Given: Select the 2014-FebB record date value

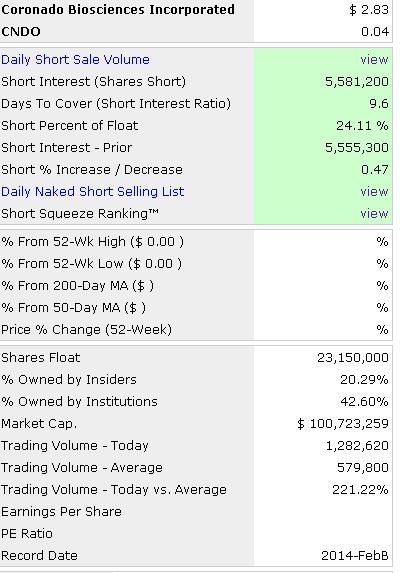Looking at the screenshot, I should point(355,555).
